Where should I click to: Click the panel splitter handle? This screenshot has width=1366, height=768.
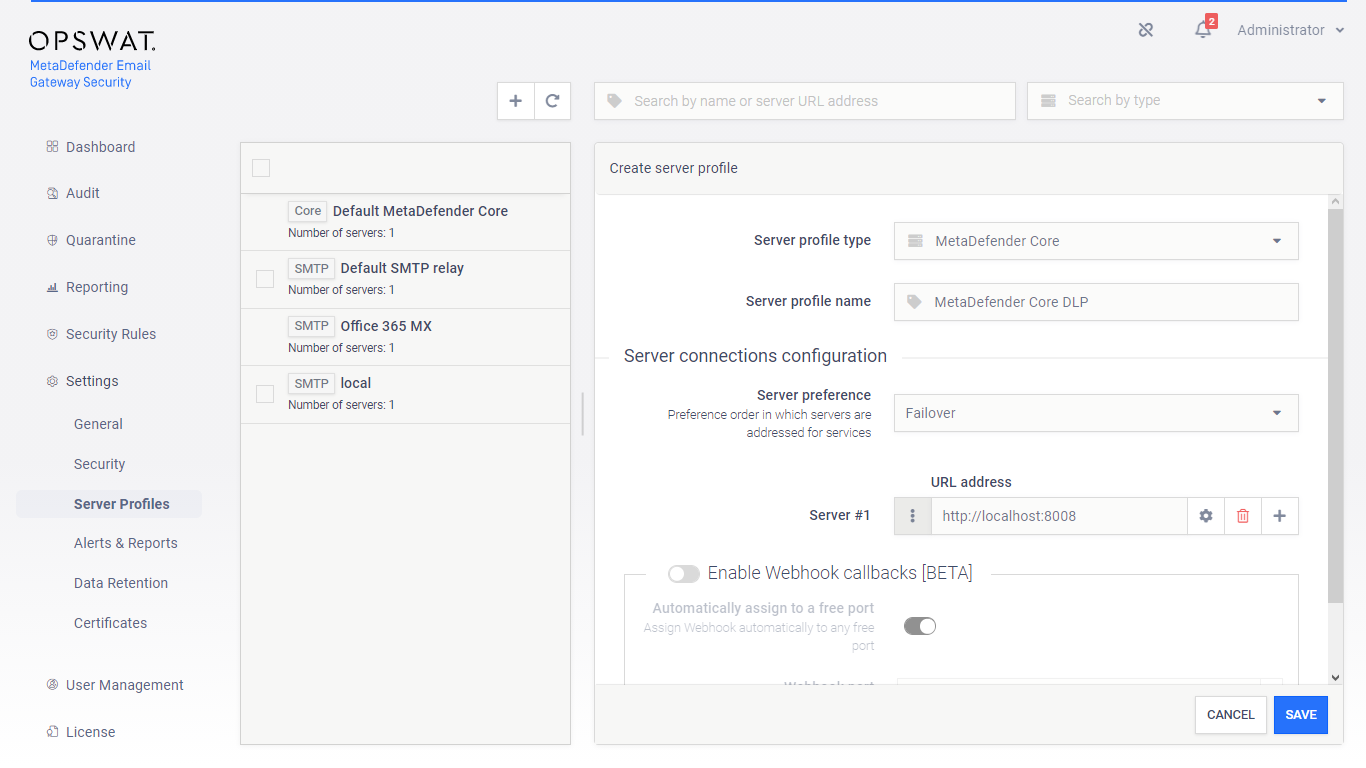582,413
